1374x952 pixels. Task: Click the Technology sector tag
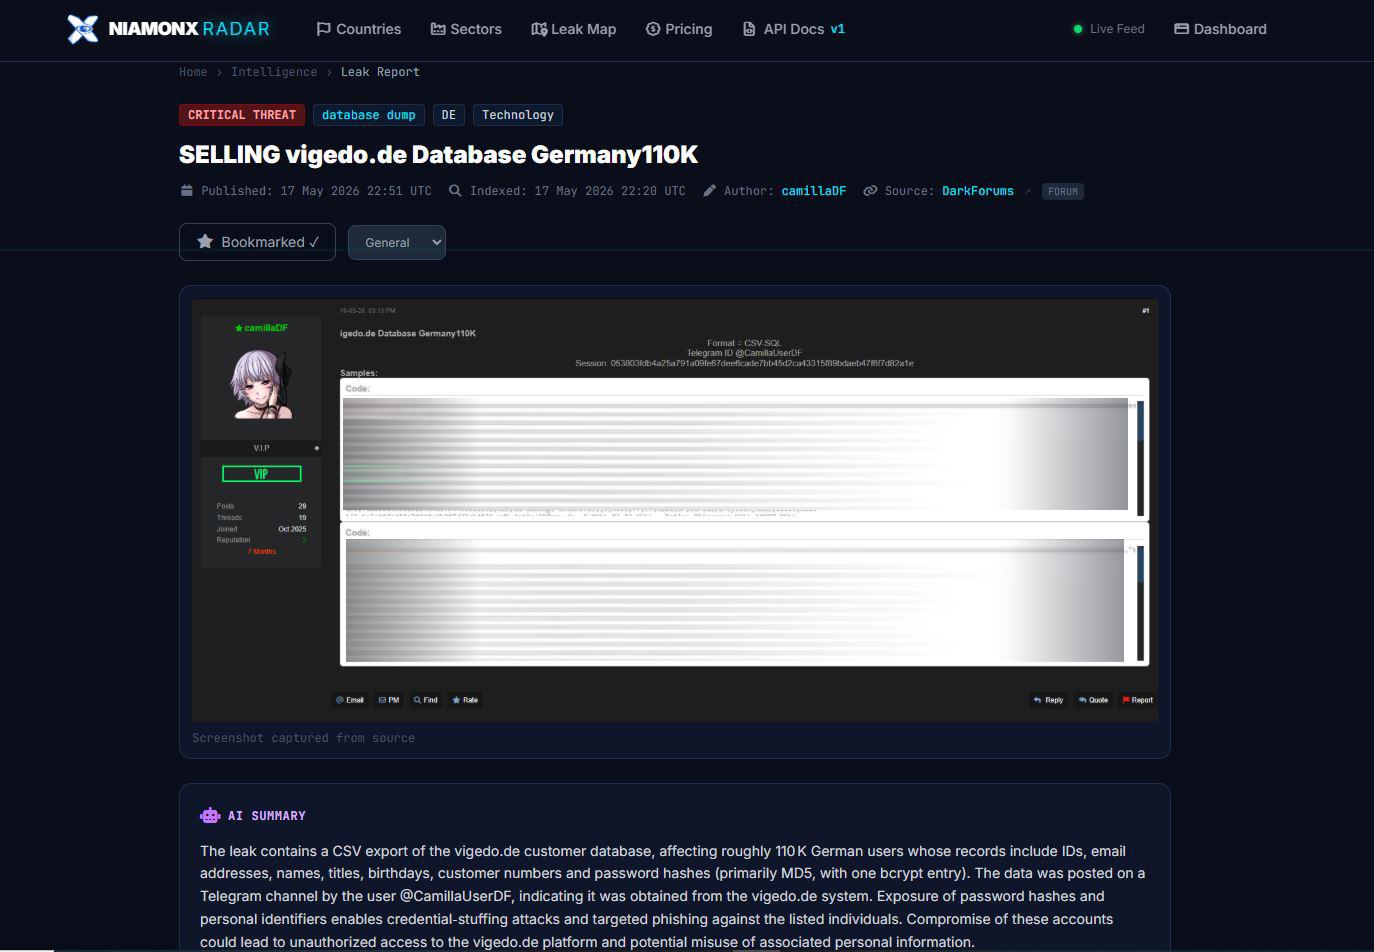click(x=518, y=115)
